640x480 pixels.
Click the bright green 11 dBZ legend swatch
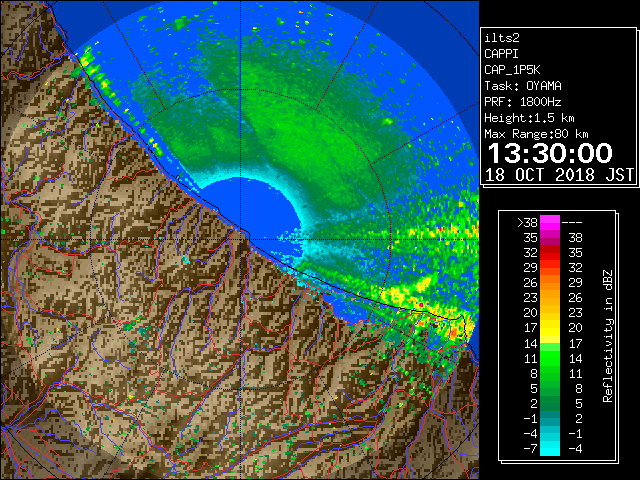(550, 358)
